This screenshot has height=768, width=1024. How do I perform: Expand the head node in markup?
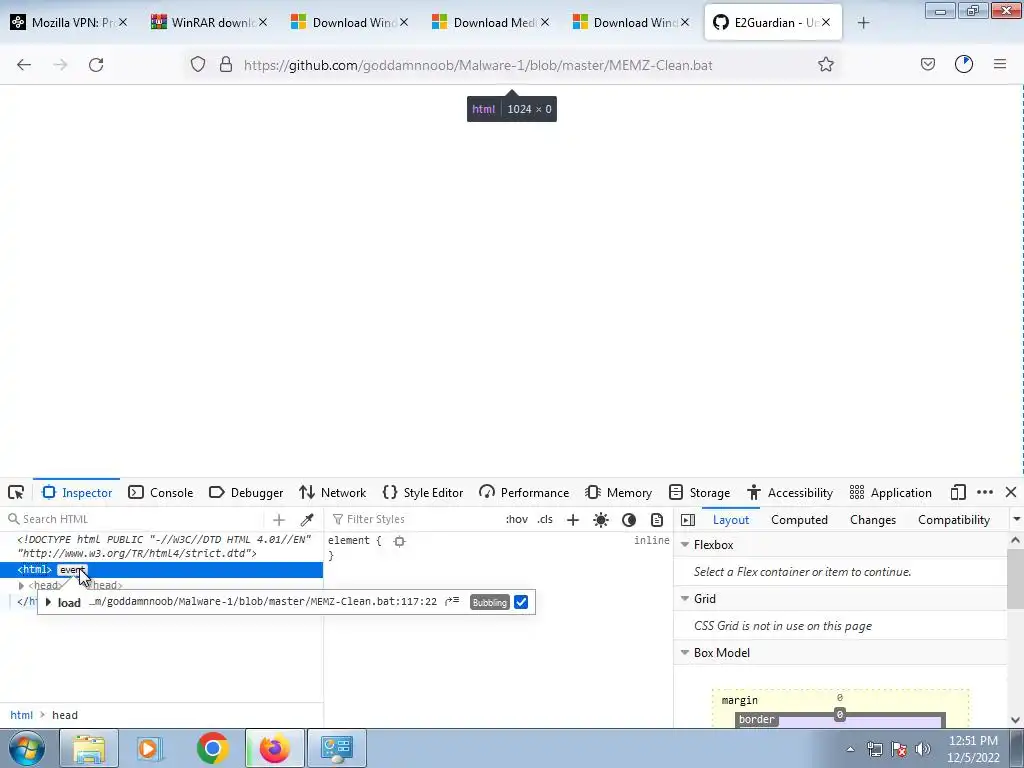[21, 586]
